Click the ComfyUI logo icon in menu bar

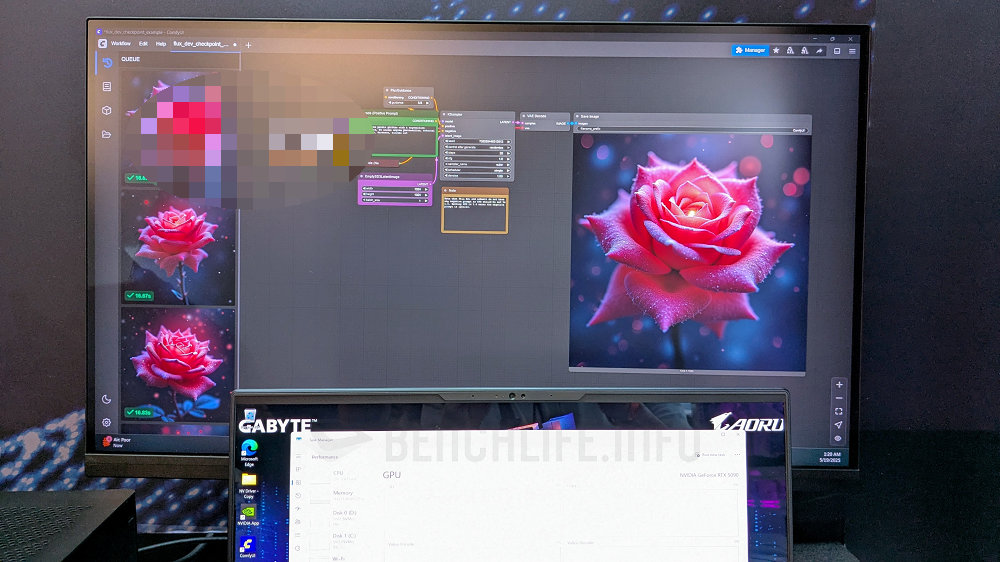[x=103, y=43]
